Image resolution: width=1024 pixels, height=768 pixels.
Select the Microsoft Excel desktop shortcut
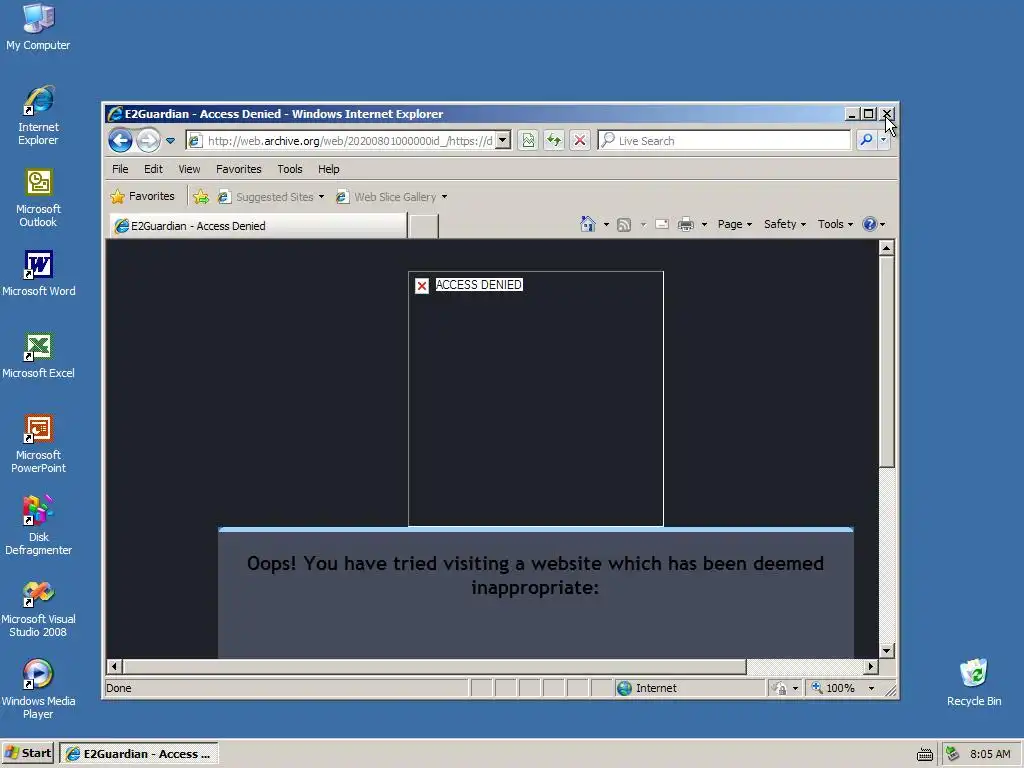(x=38, y=355)
